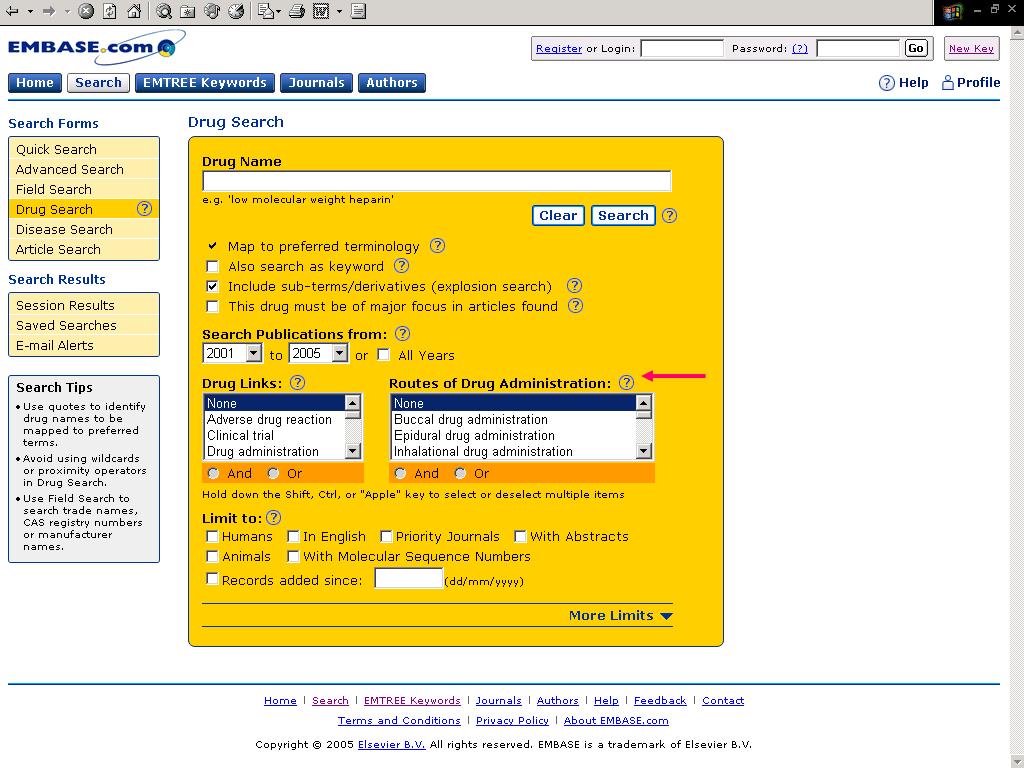Viewport: 1024px width, 768px height.
Task: Click into the Drug Name field
Action: click(437, 181)
